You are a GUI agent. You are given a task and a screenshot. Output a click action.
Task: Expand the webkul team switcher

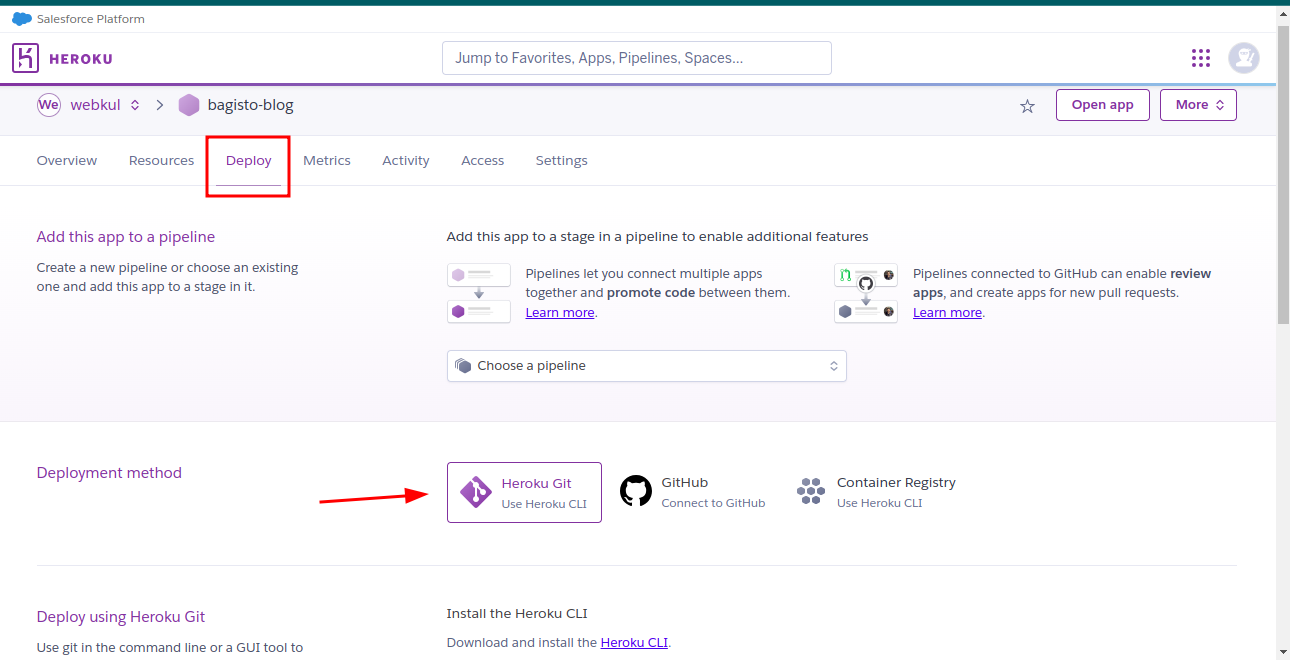click(135, 105)
